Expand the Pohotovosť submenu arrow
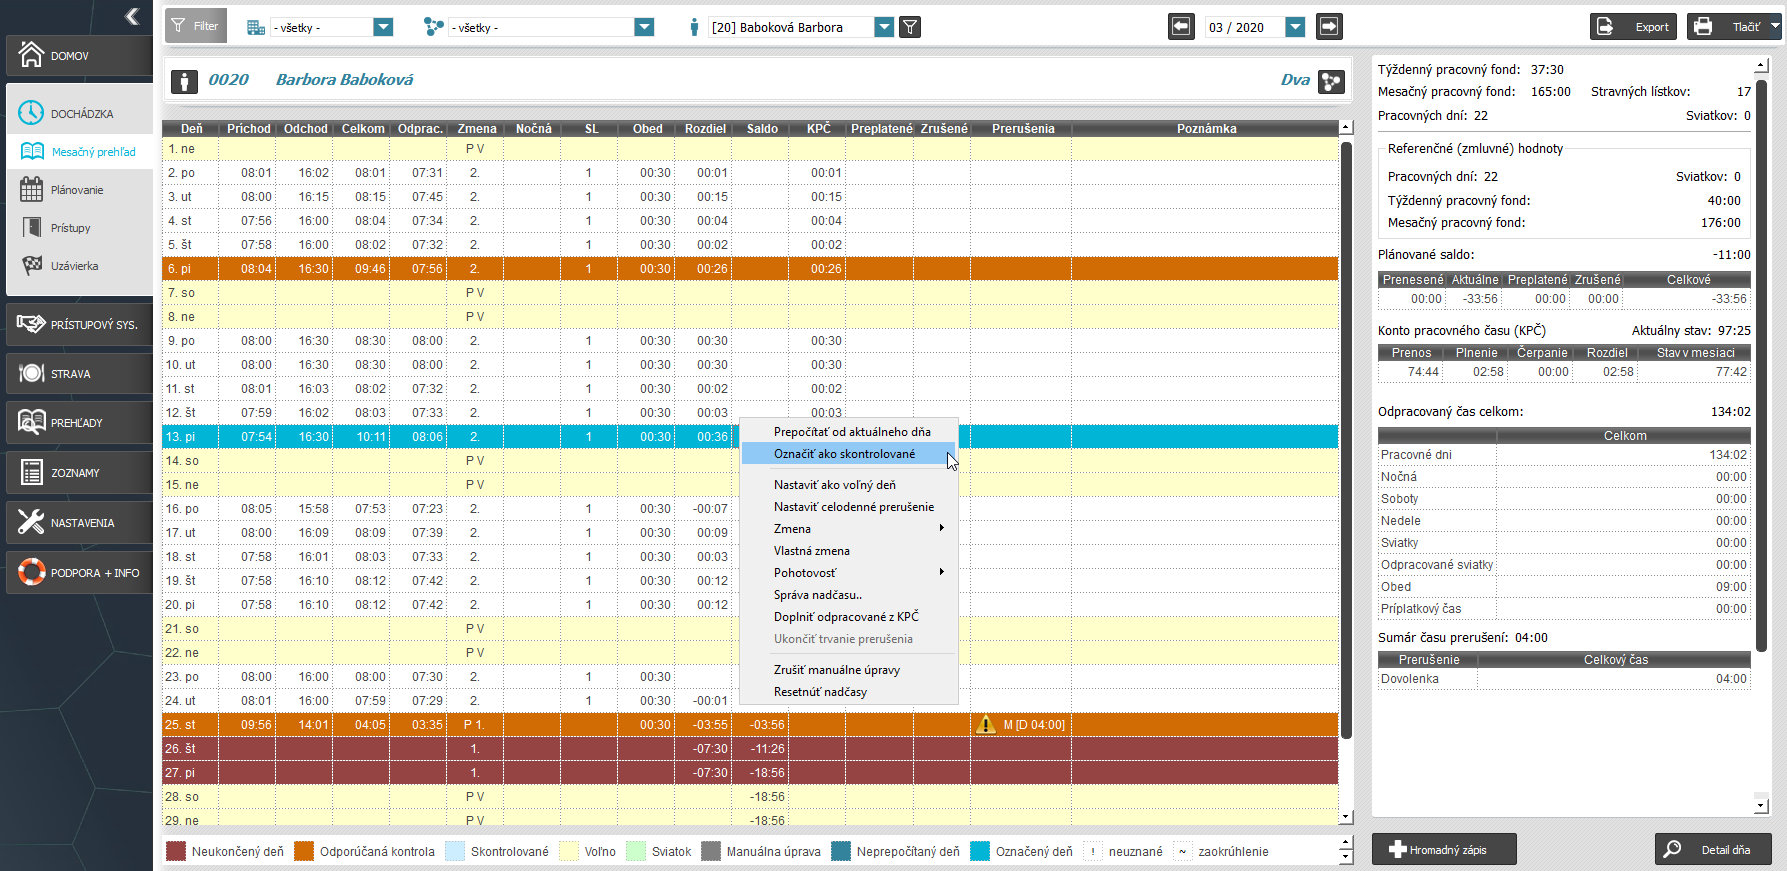The image size is (1787, 871). pyautogui.click(x=941, y=572)
